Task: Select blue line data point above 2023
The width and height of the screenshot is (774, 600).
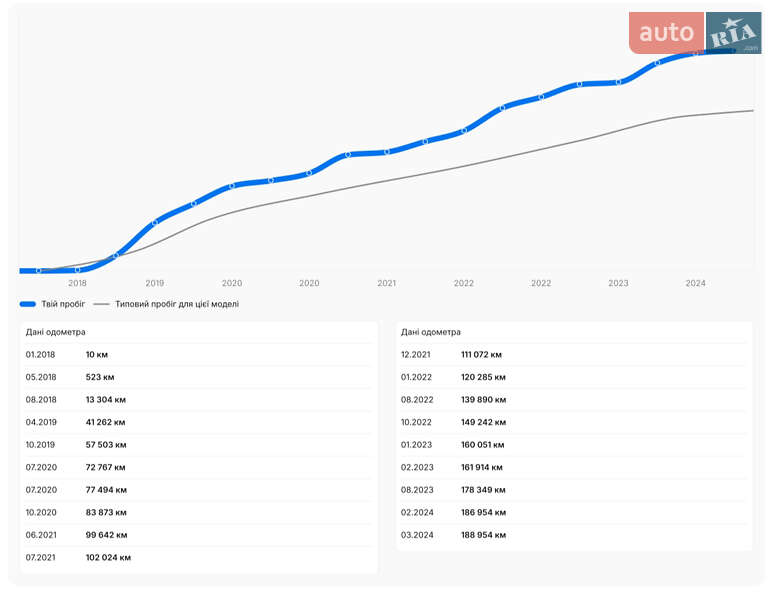Action: pos(619,82)
